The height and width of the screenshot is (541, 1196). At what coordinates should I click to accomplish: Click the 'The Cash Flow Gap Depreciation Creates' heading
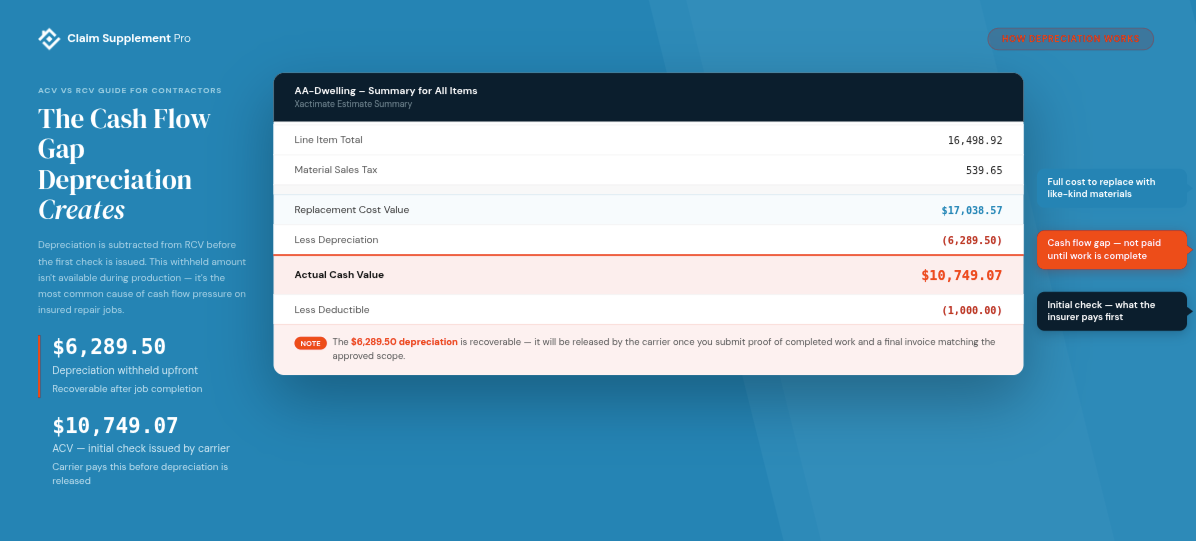tap(124, 164)
